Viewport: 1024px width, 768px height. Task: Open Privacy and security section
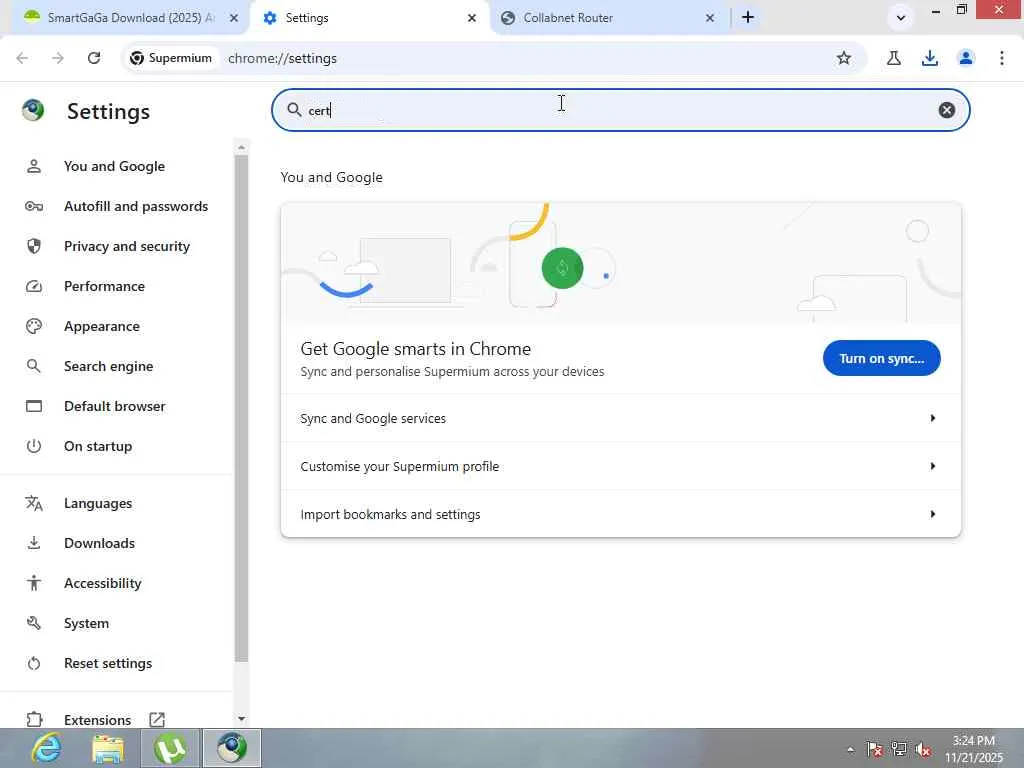tap(127, 246)
